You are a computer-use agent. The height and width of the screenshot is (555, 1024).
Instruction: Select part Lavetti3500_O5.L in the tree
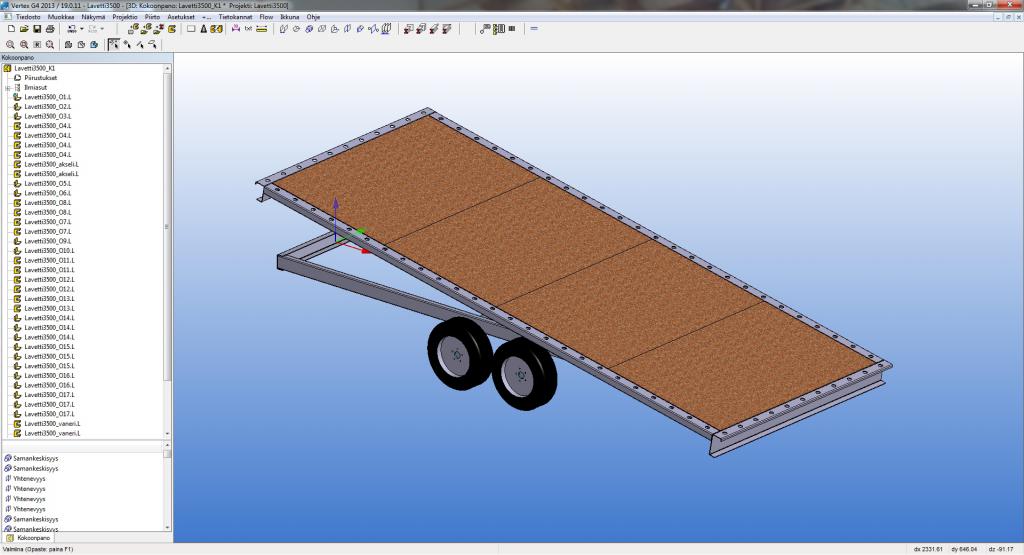click(x=48, y=183)
